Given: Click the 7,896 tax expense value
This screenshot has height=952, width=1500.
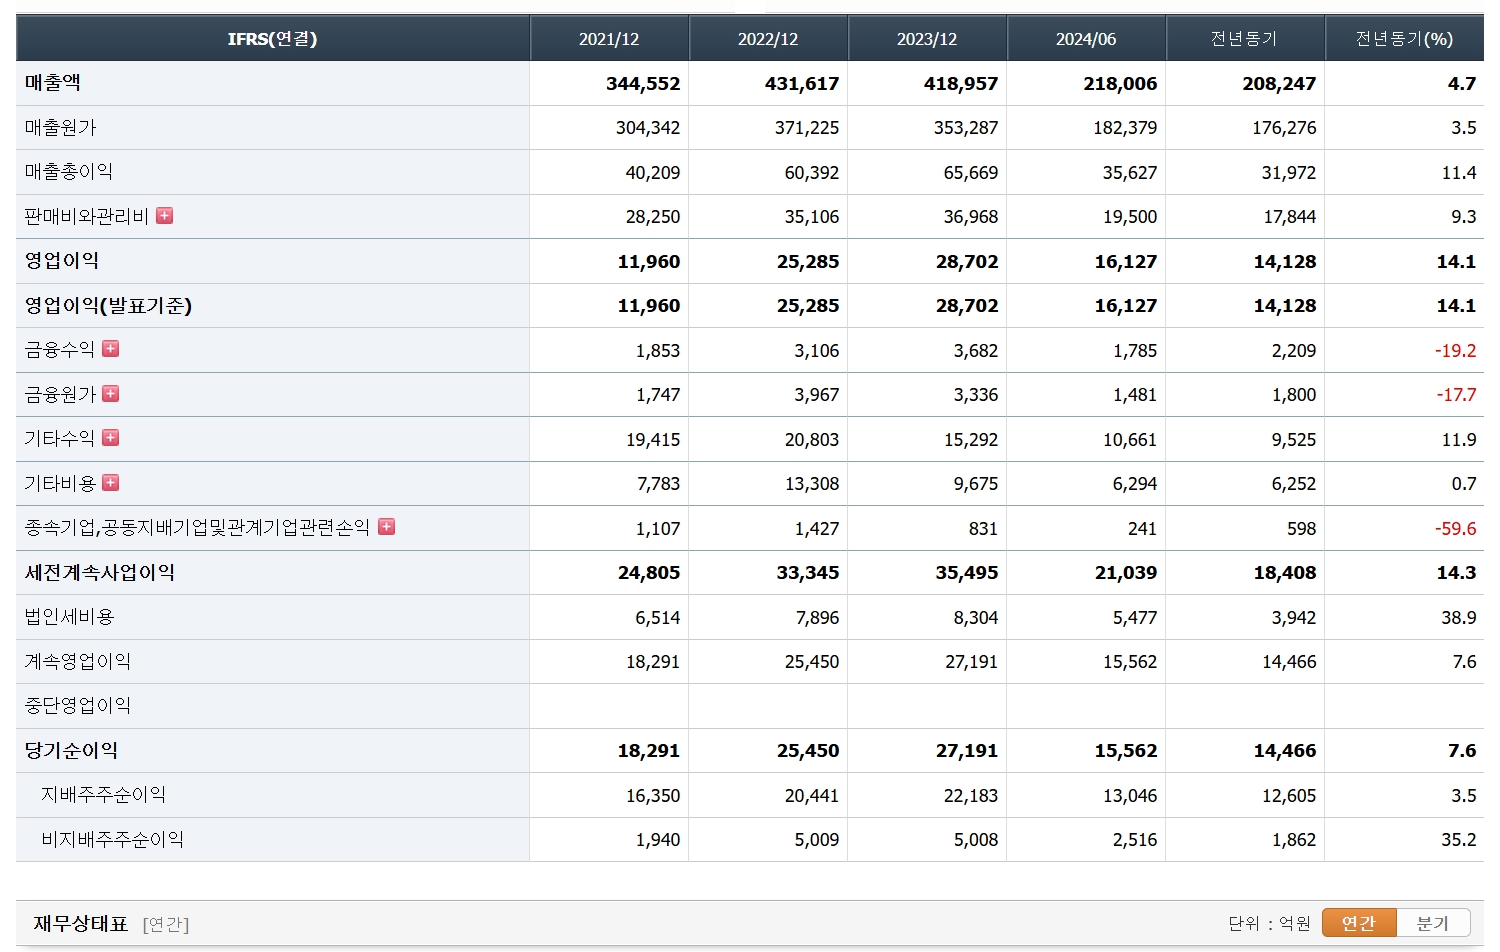Looking at the screenshot, I should [x=817, y=618].
